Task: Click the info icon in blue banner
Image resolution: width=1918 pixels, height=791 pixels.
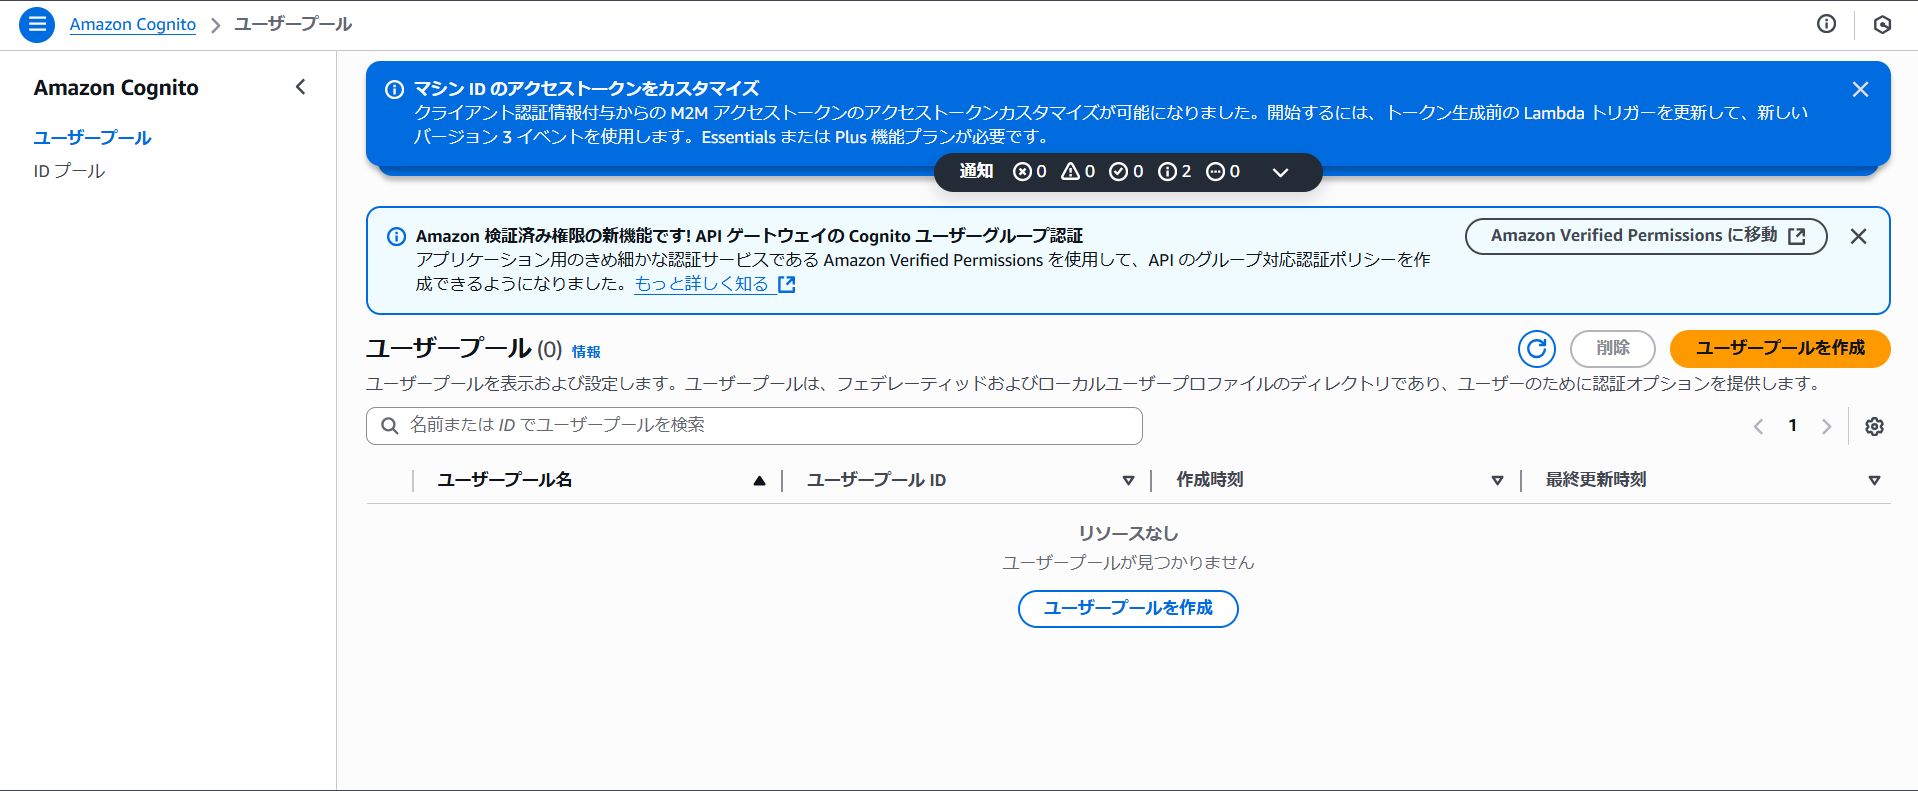Action: click(x=395, y=89)
